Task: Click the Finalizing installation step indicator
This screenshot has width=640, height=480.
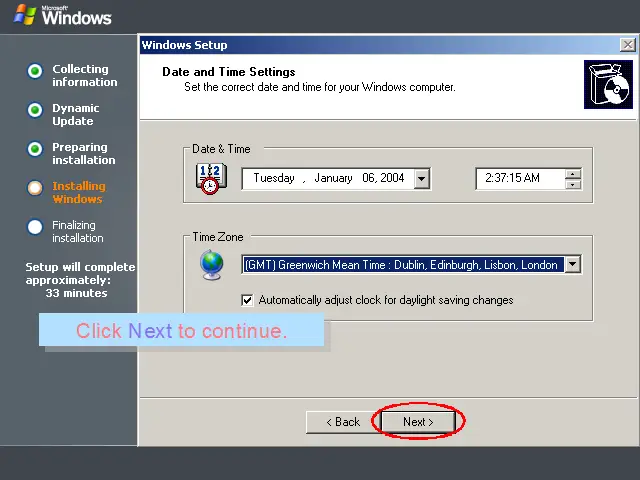Action: [x=35, y=227]
